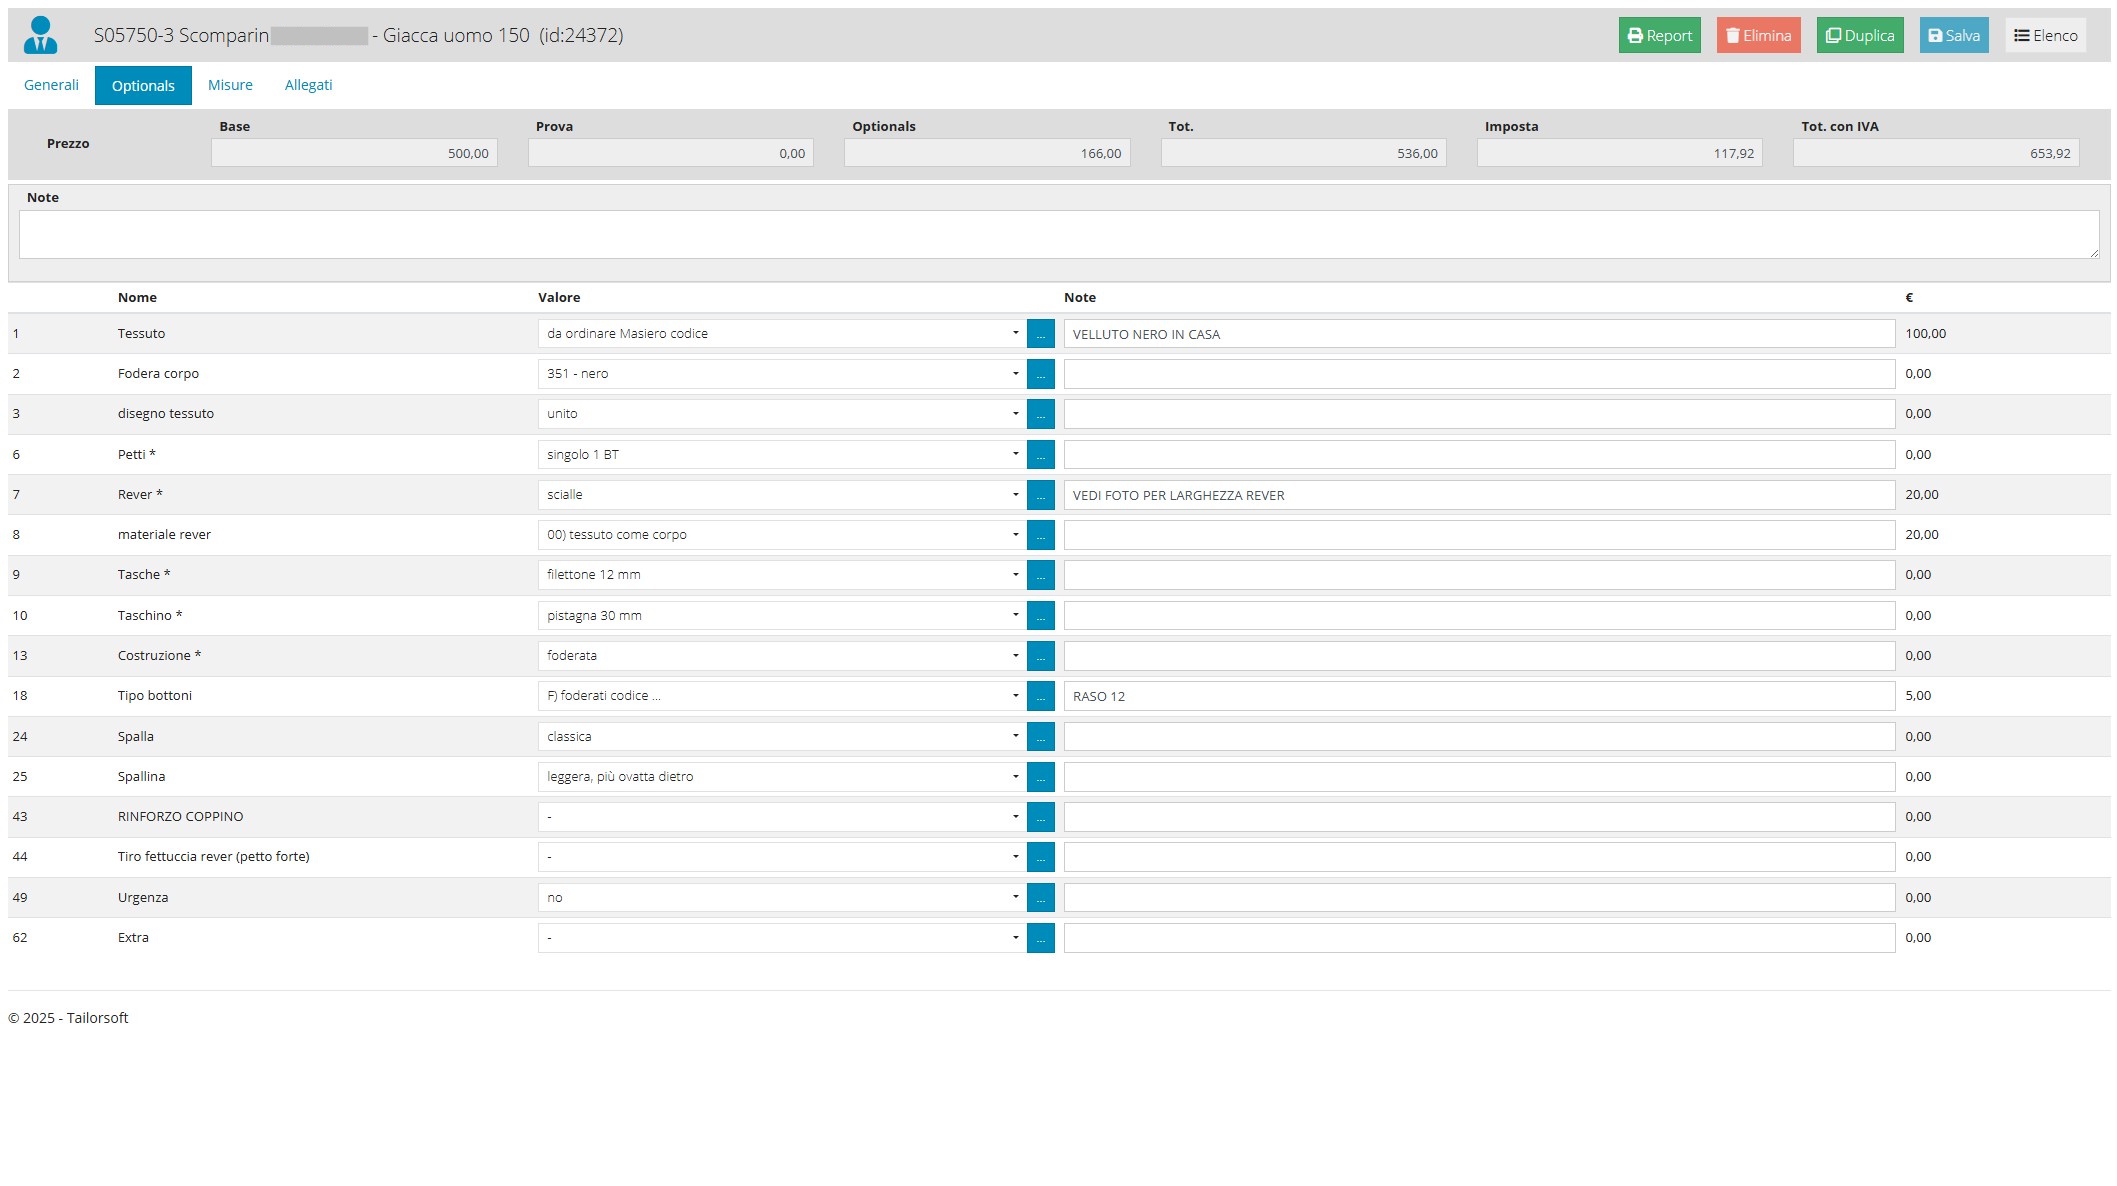Open the ellipsis button for Spallina row
Screen dimensions: 2117x1186
coord(1040,777)
